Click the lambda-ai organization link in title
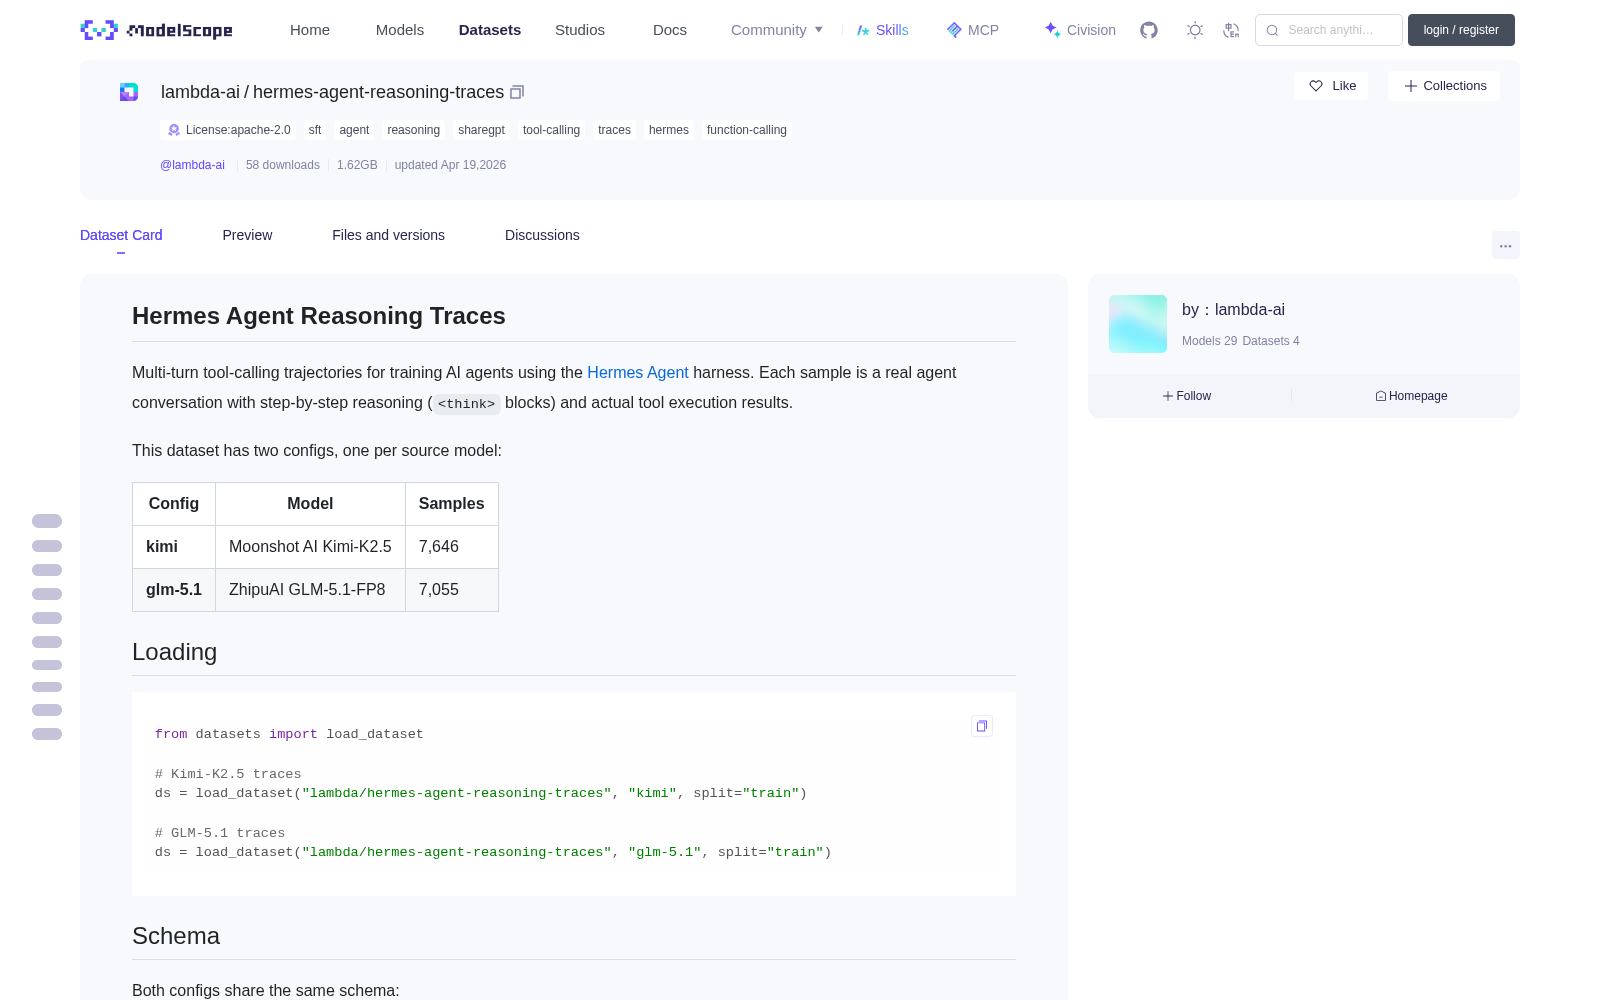The image size is (1600, 1000). (200, 92)
